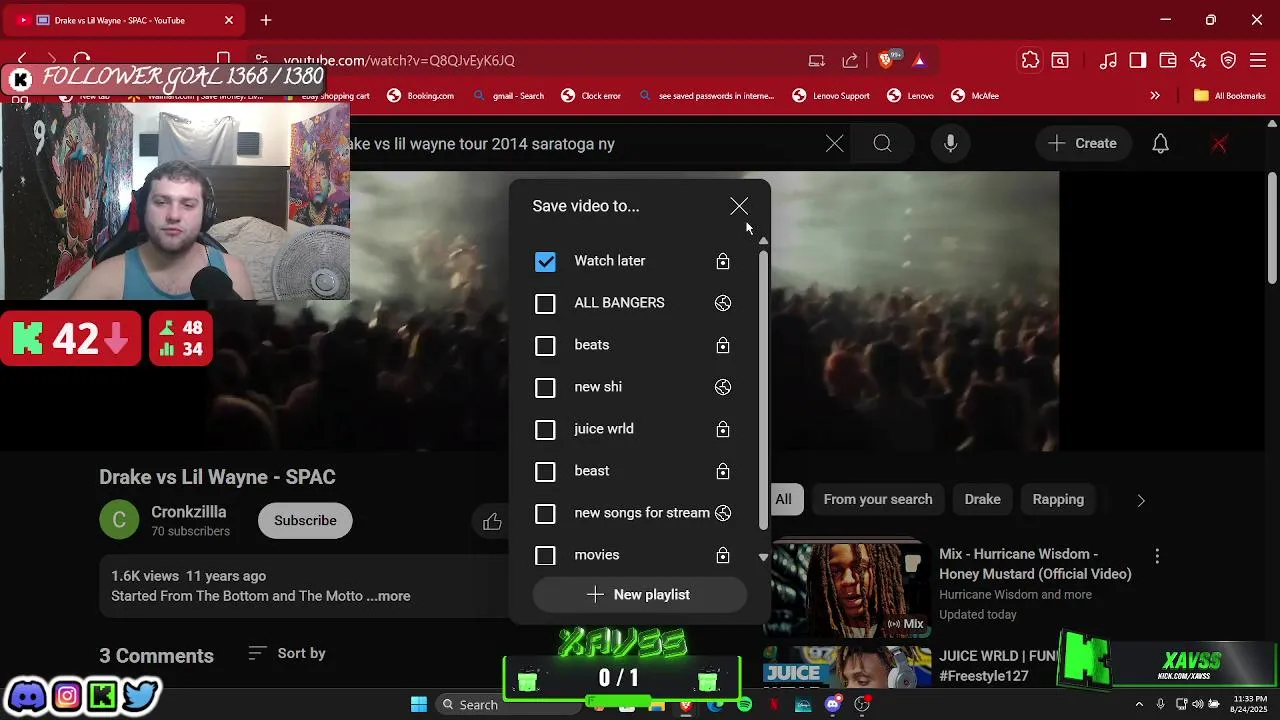Viewport: 1280px width, 720px height.
Task: Click the YouTube search magnifier button
Action: coord(882,144)
